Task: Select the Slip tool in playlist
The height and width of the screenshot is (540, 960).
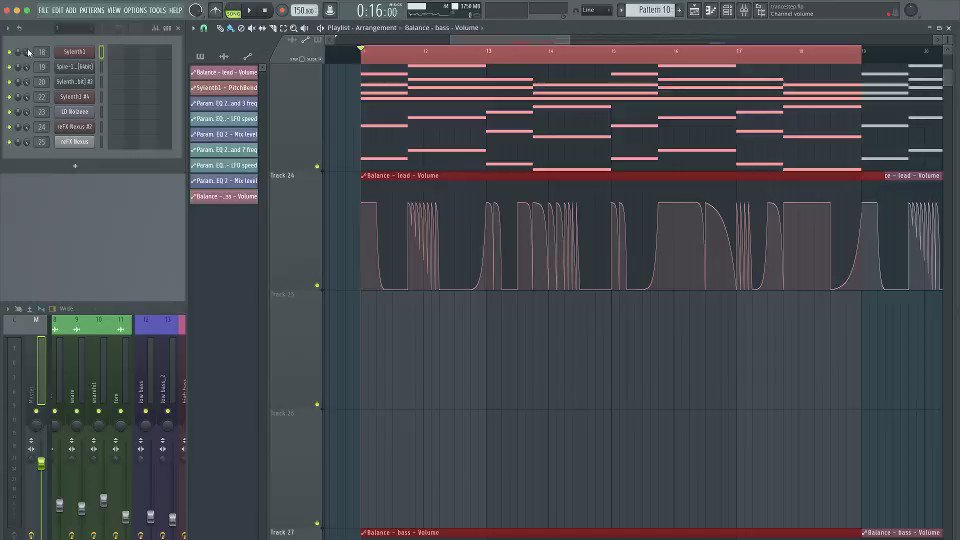Action: 263,28
